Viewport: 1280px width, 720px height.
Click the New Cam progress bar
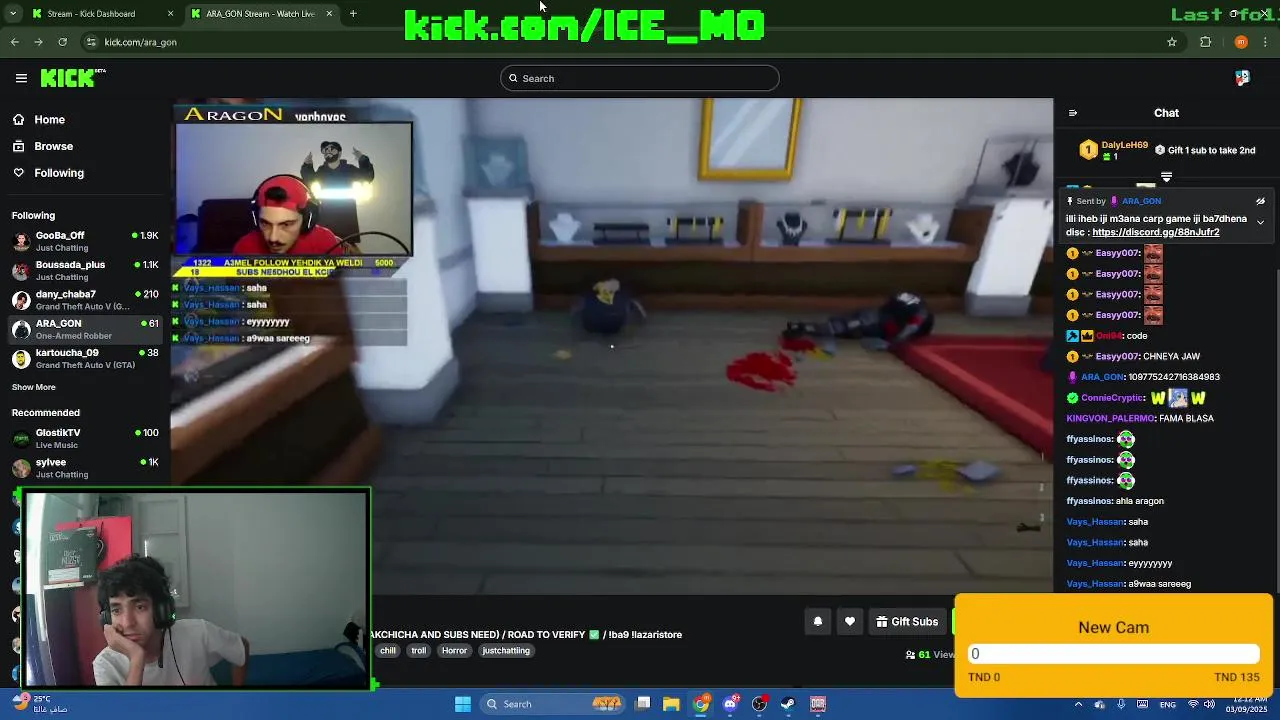click(x=1113, y=654)
